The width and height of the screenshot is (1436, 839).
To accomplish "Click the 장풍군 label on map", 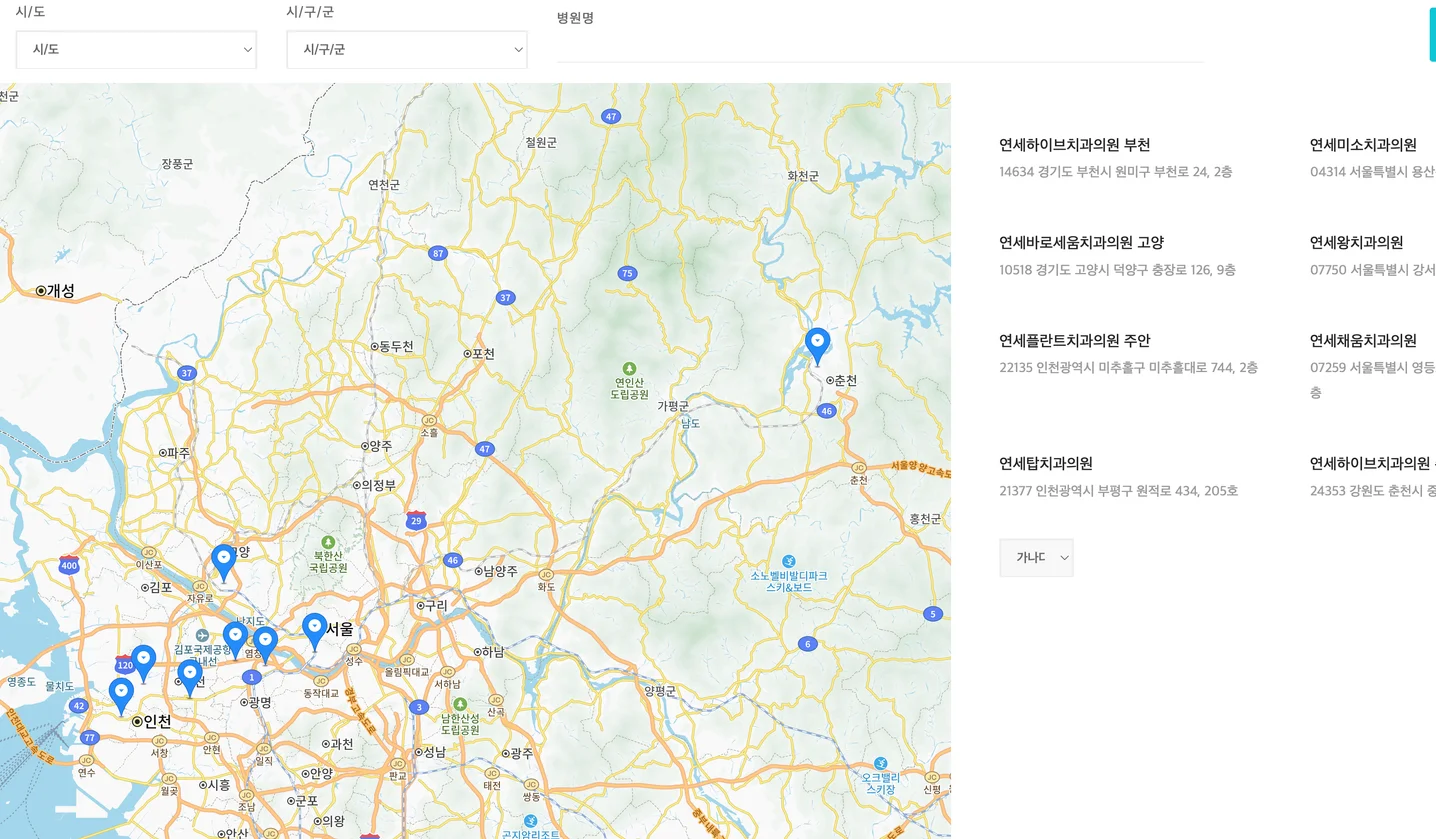I will click(x=177, y=163).
